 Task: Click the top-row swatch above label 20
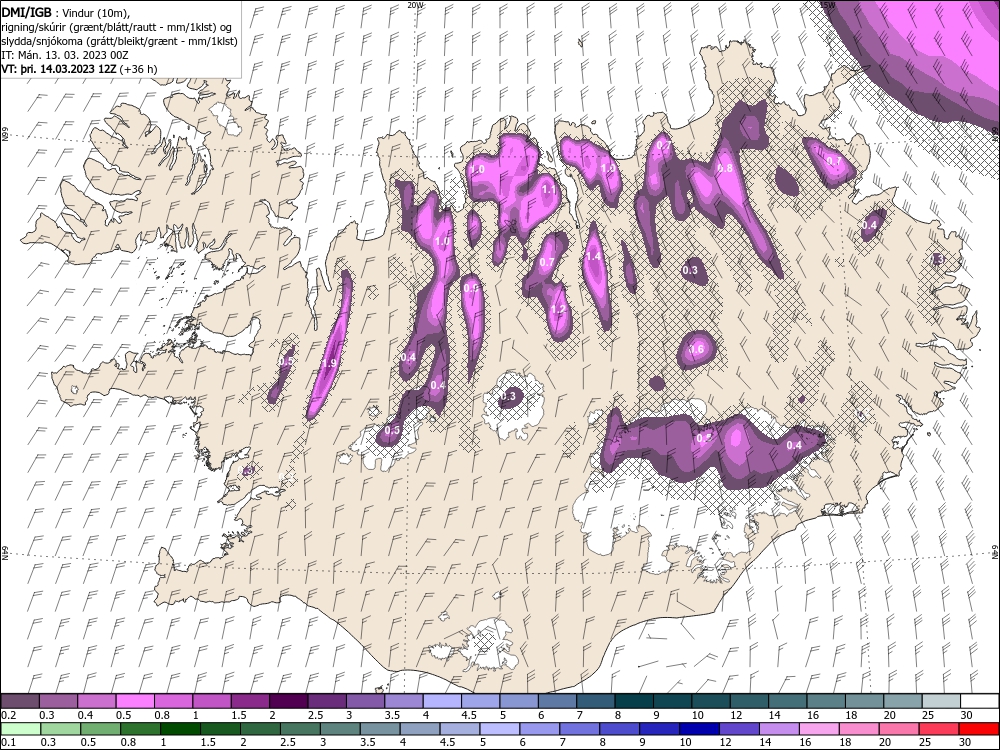(x=903, y=701)
